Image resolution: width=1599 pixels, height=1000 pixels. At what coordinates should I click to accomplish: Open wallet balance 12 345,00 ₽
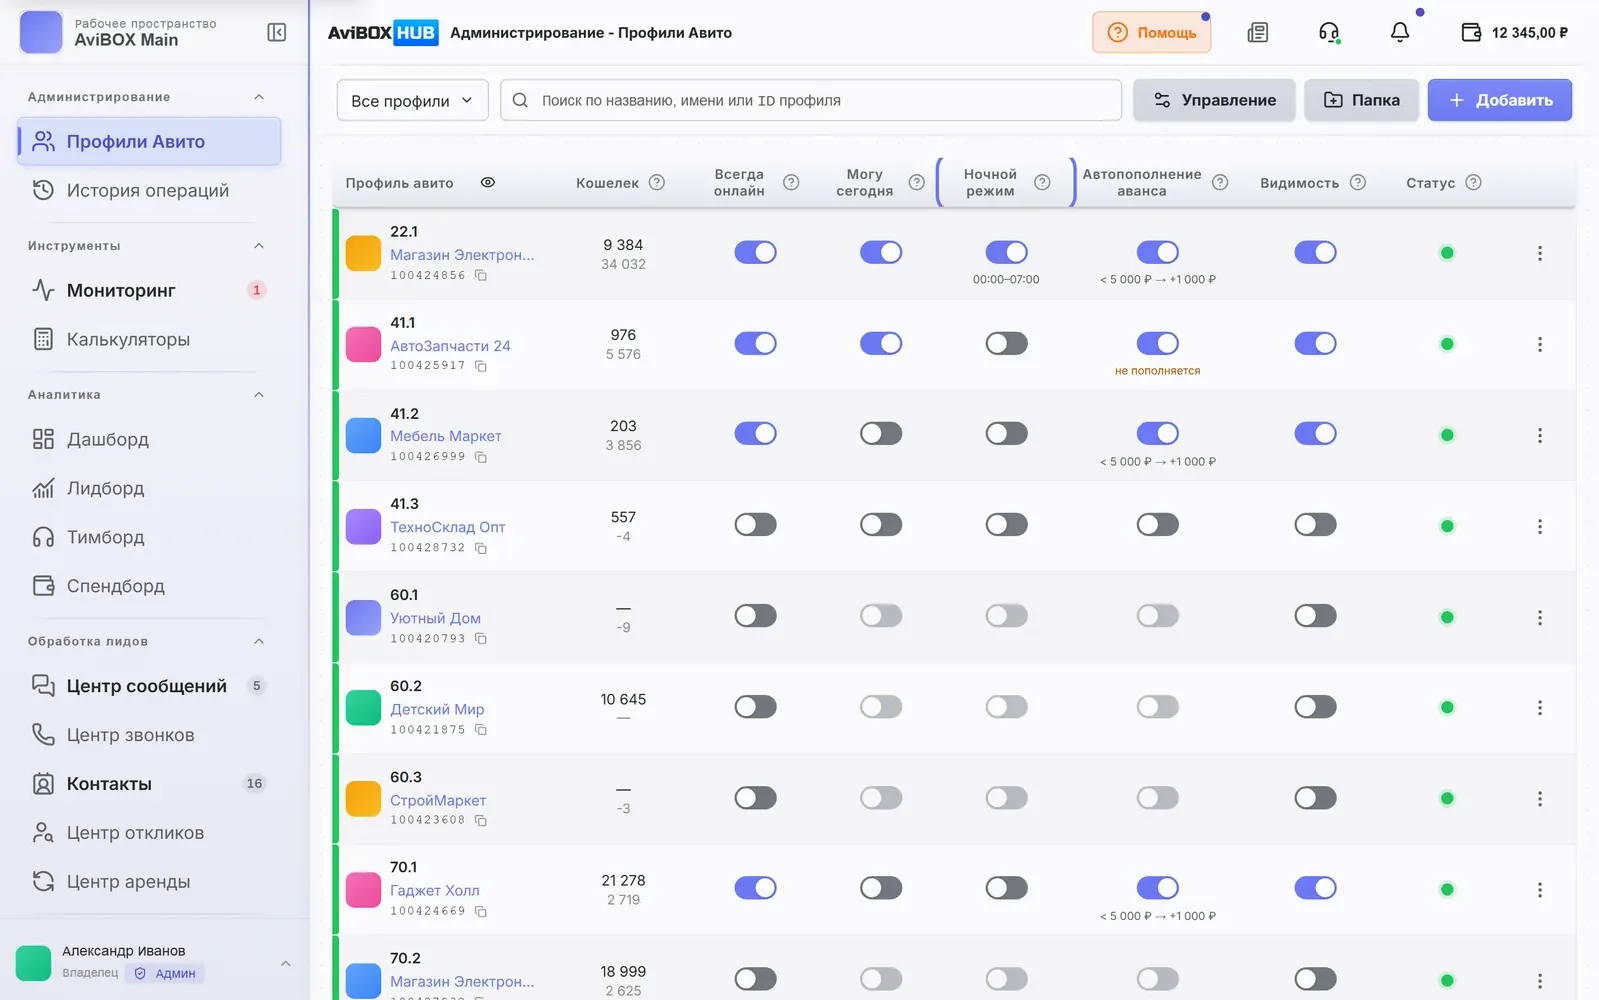coord(1515,33)
